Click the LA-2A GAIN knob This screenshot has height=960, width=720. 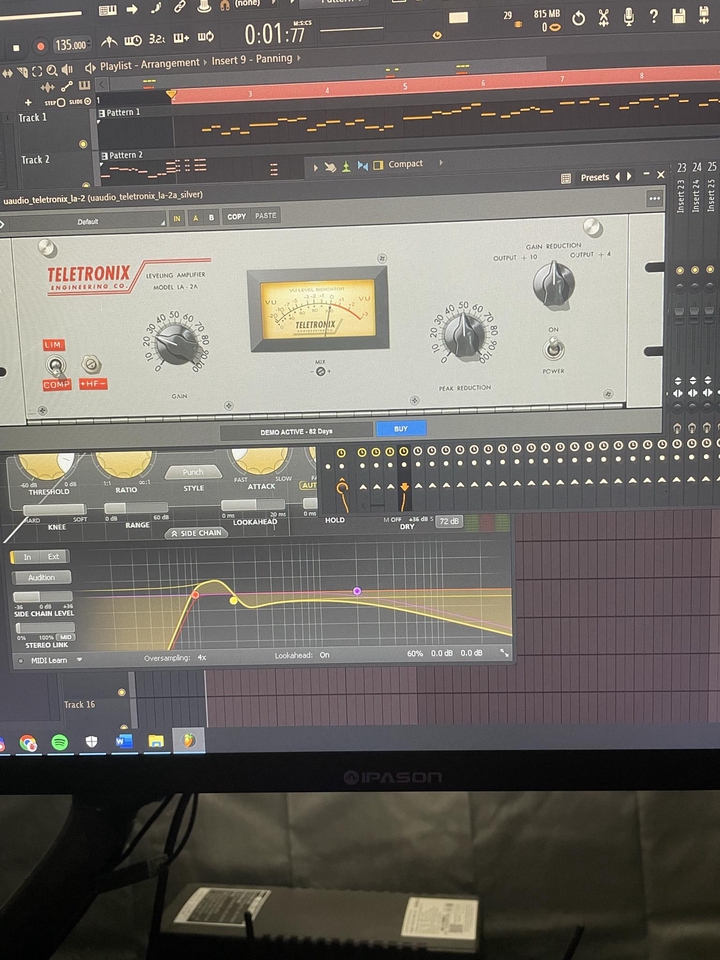click(x=177, y=345)
